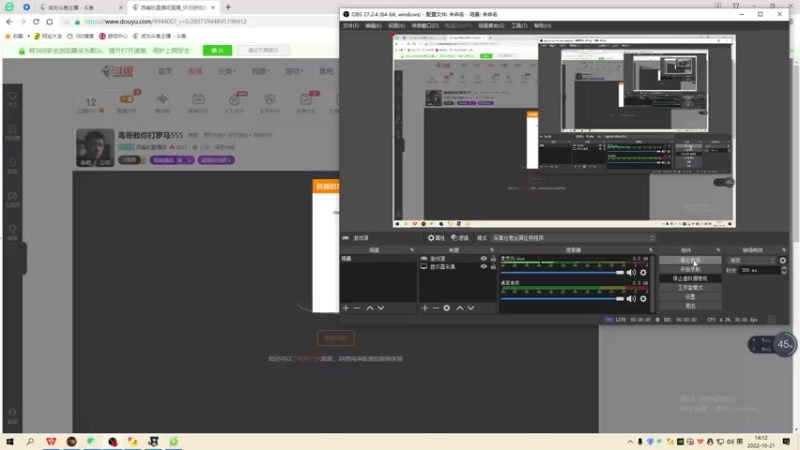The height and width of the screenshot is (450, 800).
Task: Click the Douyu 首页 navigation link
Action: [x=165, y=71]
